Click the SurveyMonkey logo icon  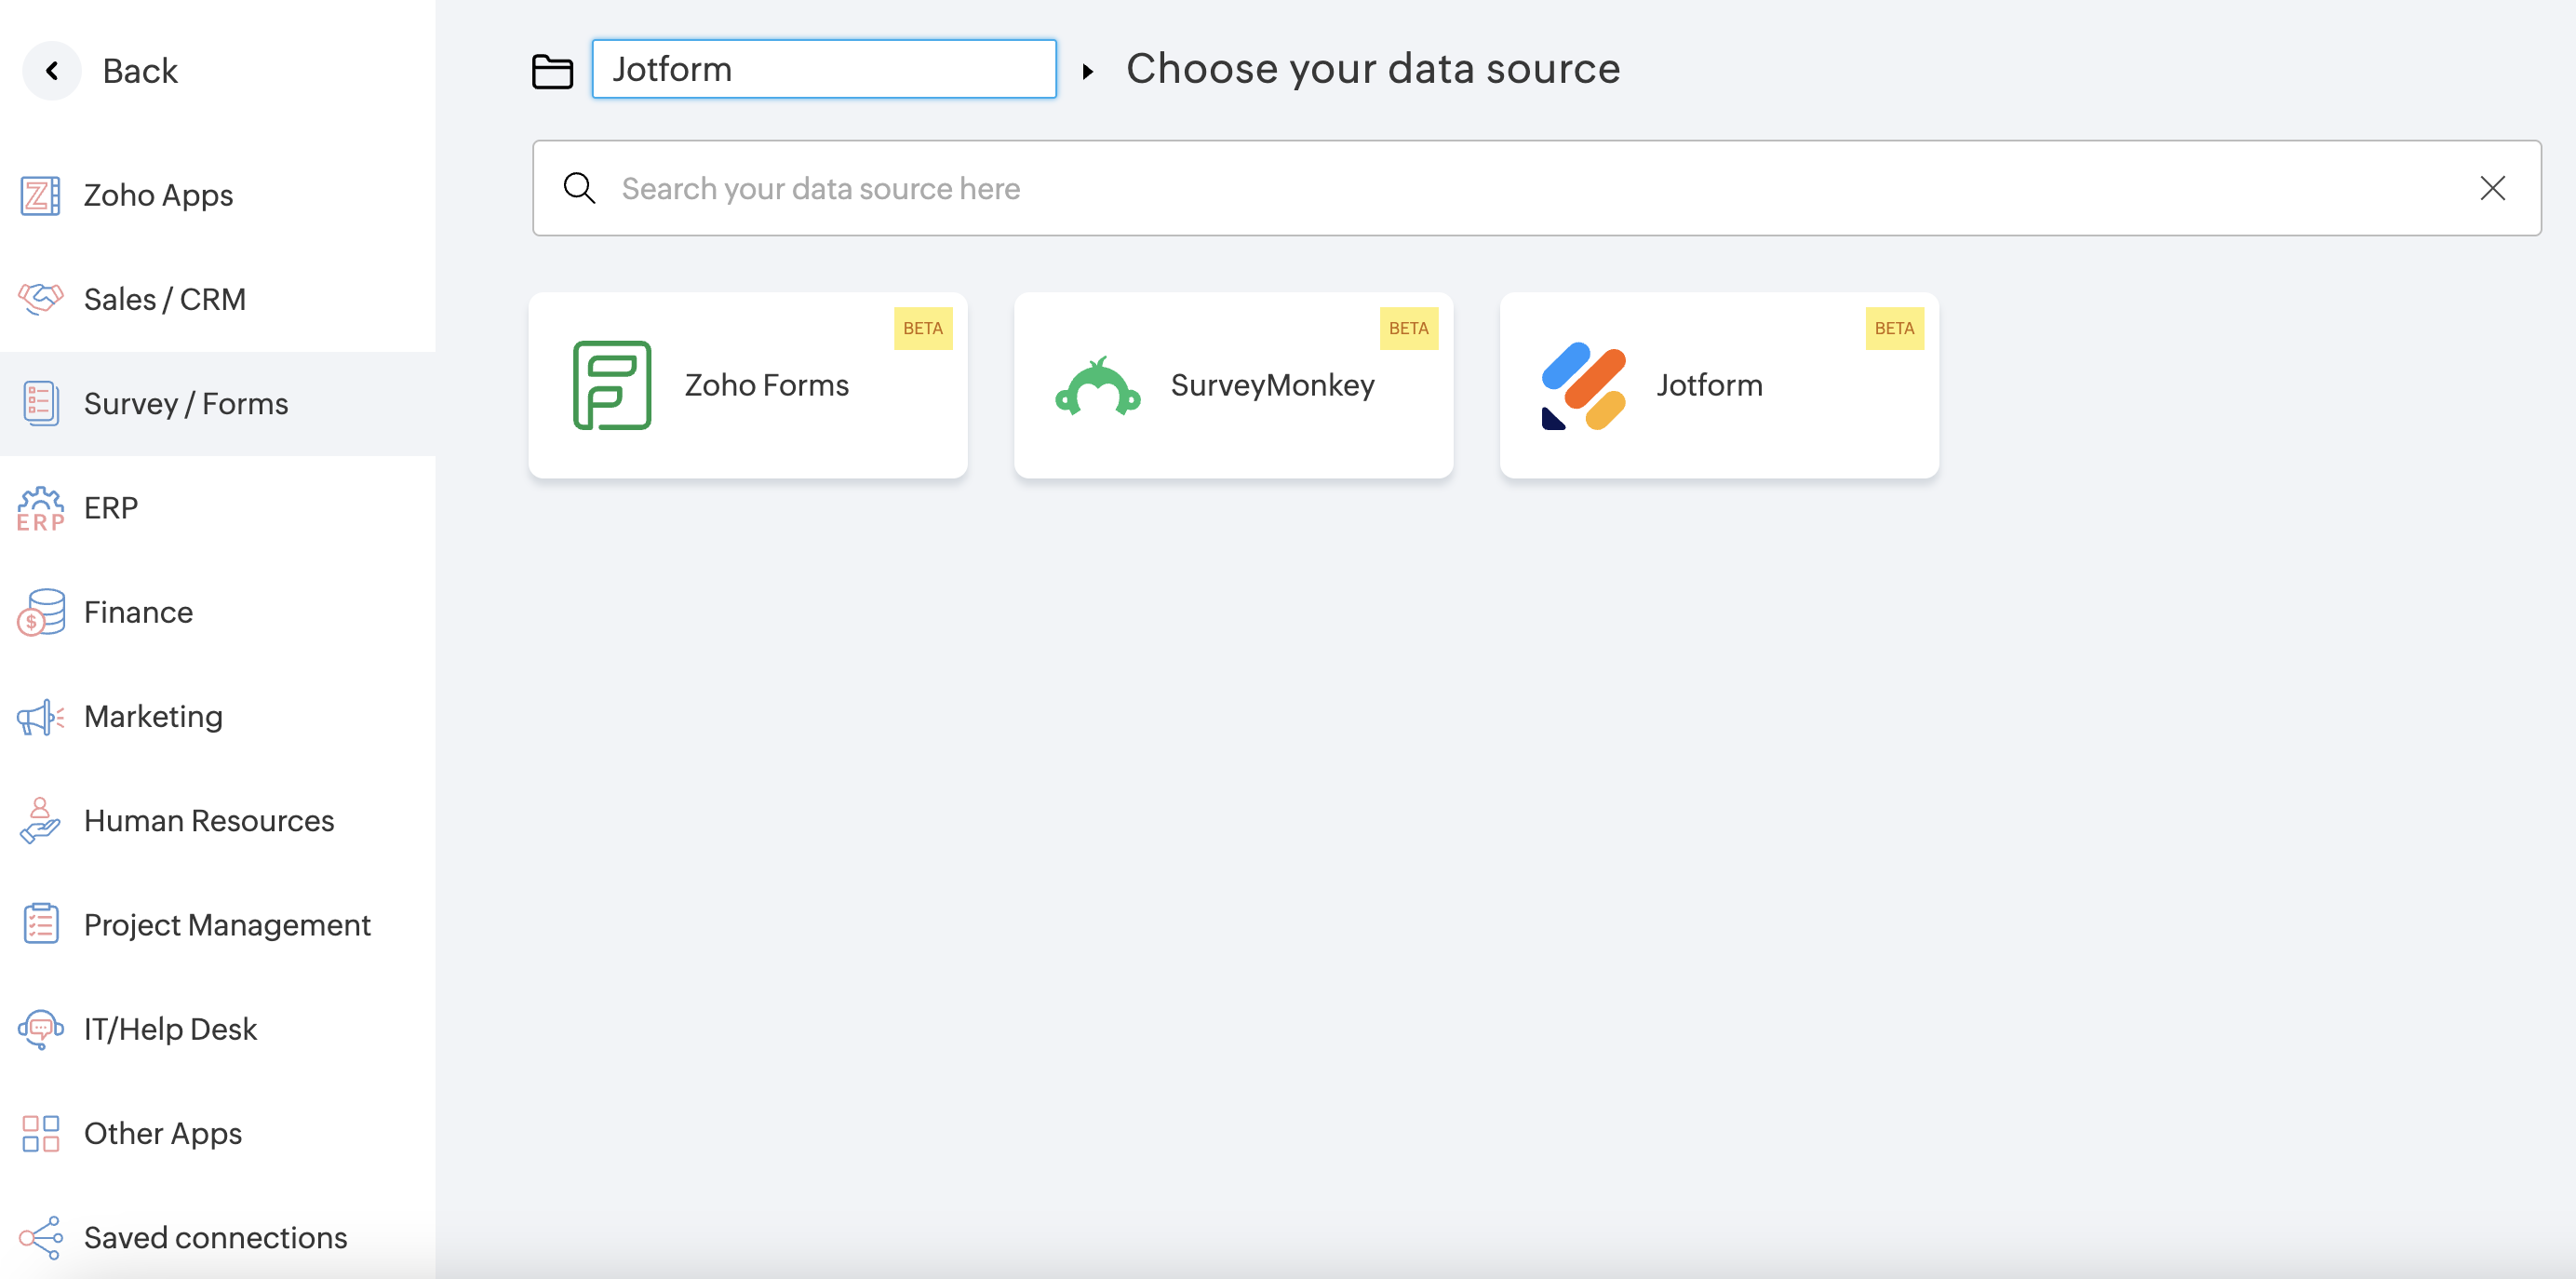point(1097,387)
